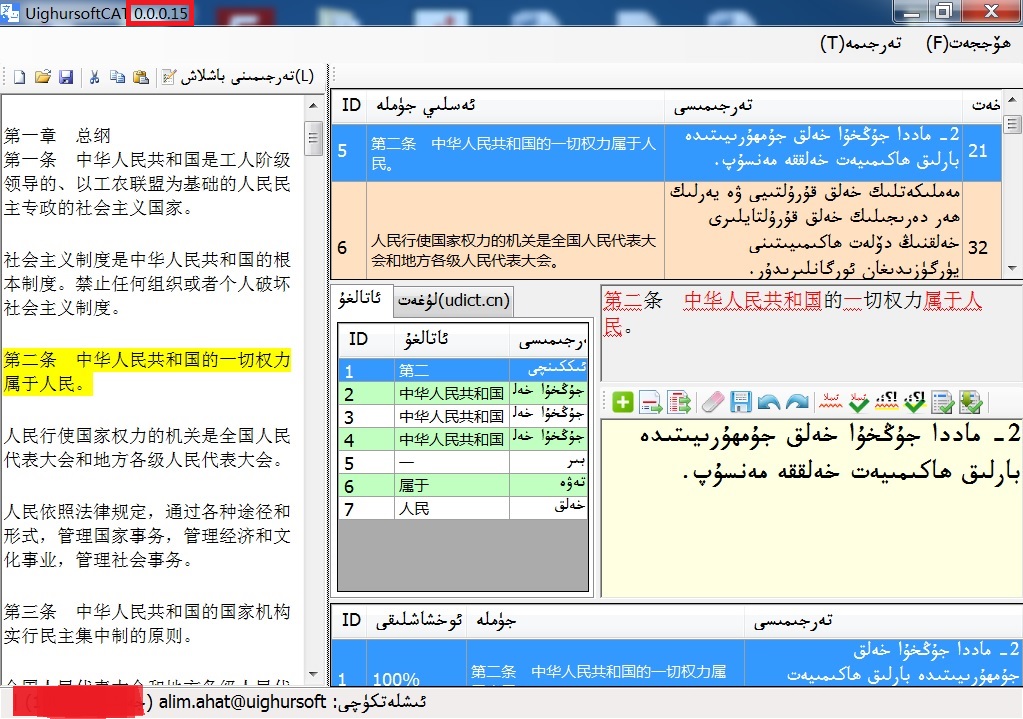
Task: Switch to the ئاتالغۇ terminology tab
Action: coord(361,299)
